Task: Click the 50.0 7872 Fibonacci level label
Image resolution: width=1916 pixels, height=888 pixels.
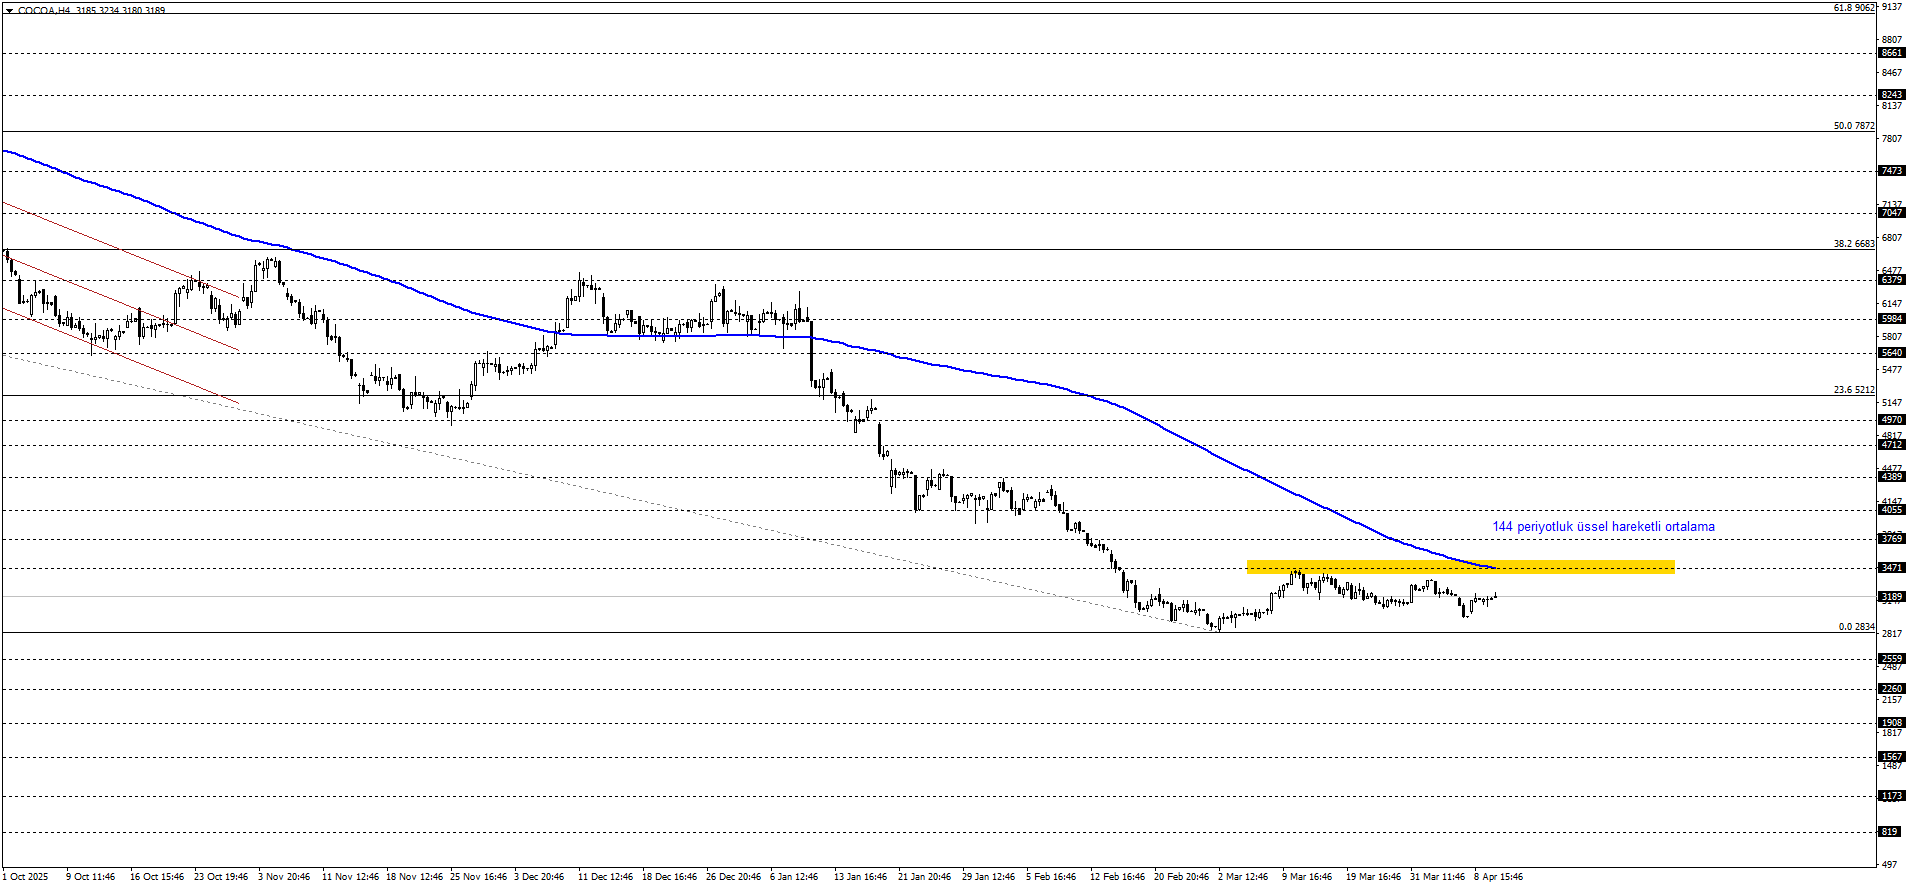Action: (1854, 126)
